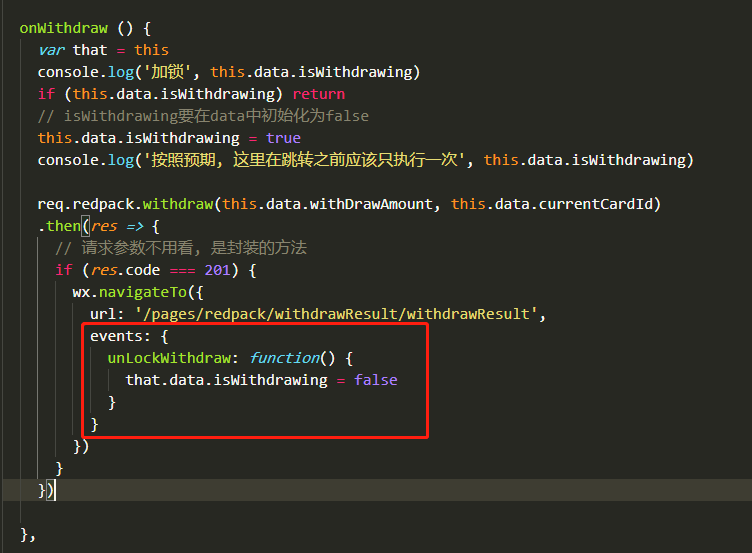Click the withdrawResult url path string

(x=335, y=314)
